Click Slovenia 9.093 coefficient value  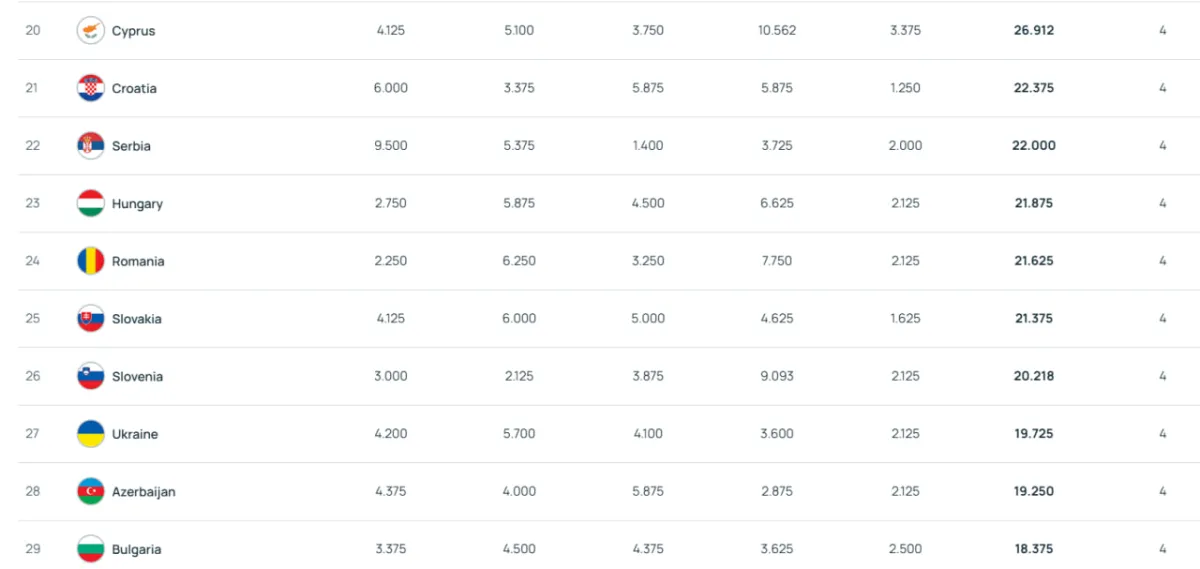pyautogui.click(x=776, y=376)
